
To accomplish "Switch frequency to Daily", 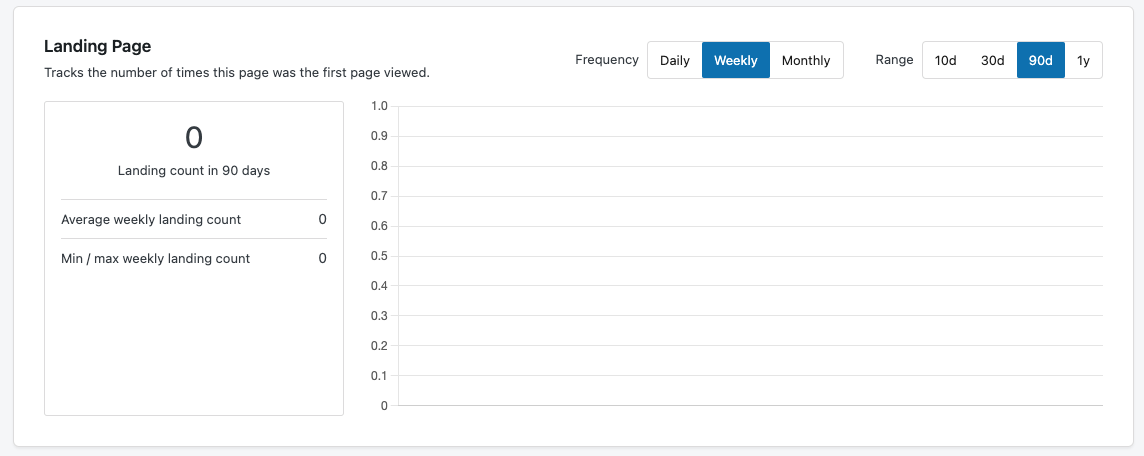I will pyautogui.click(x=675, y=60).
